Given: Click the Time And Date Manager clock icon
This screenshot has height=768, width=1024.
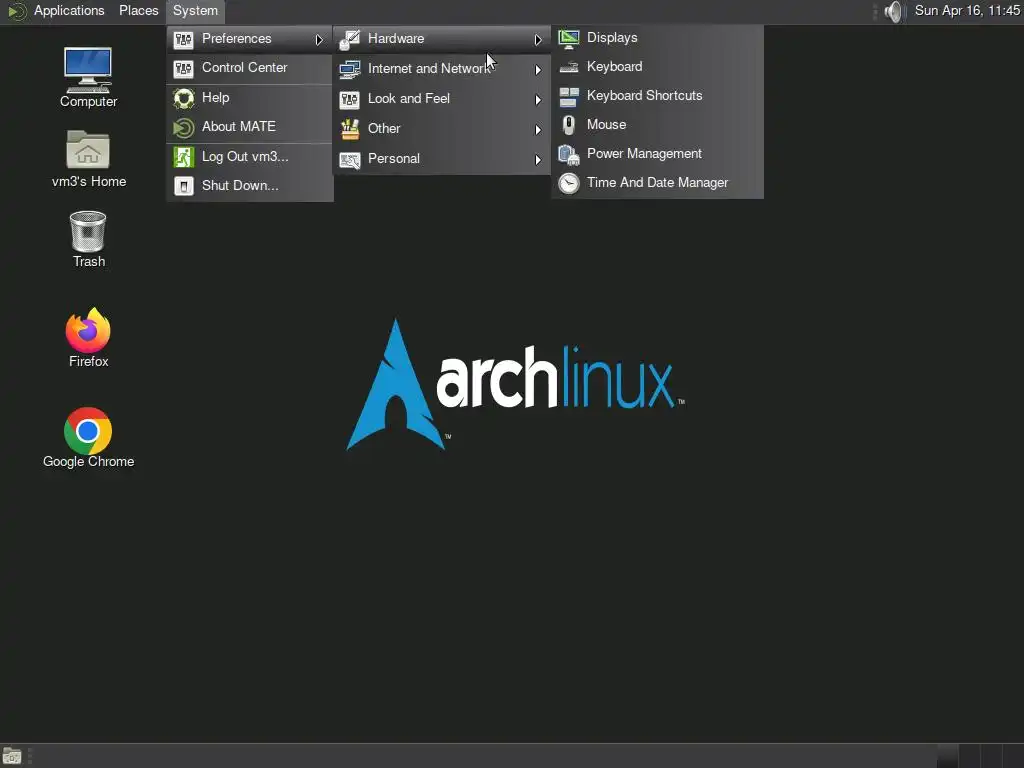Looking at the screenshot, I should 569,184.
